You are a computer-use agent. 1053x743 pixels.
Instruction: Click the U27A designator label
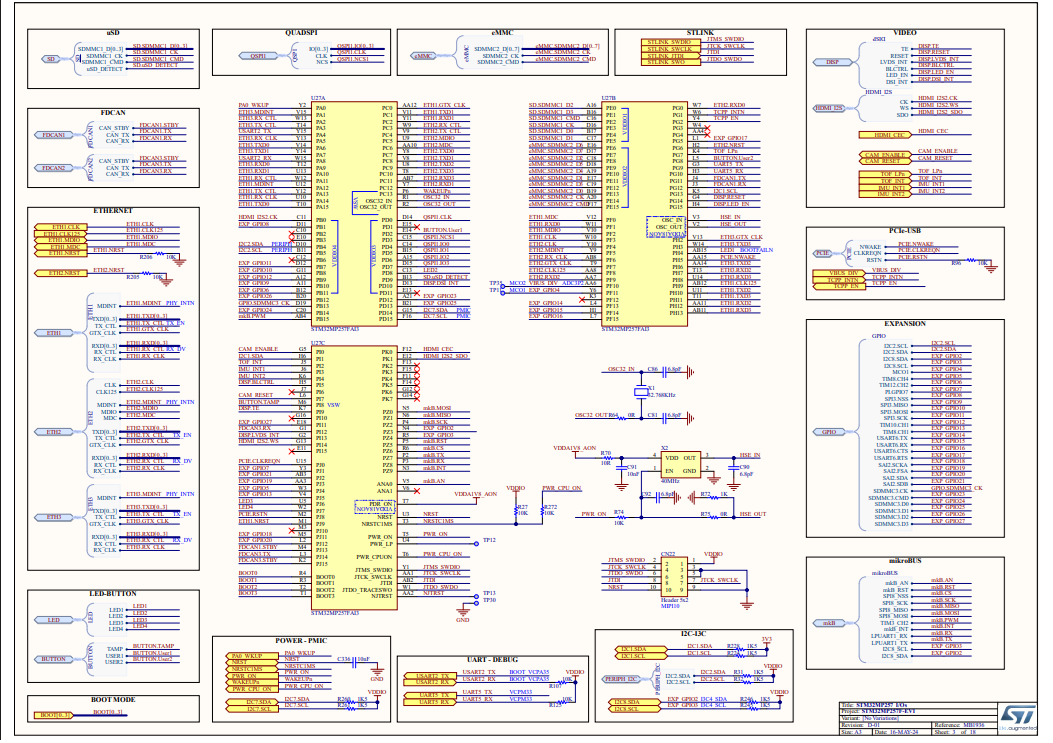[x=318, y=98]
